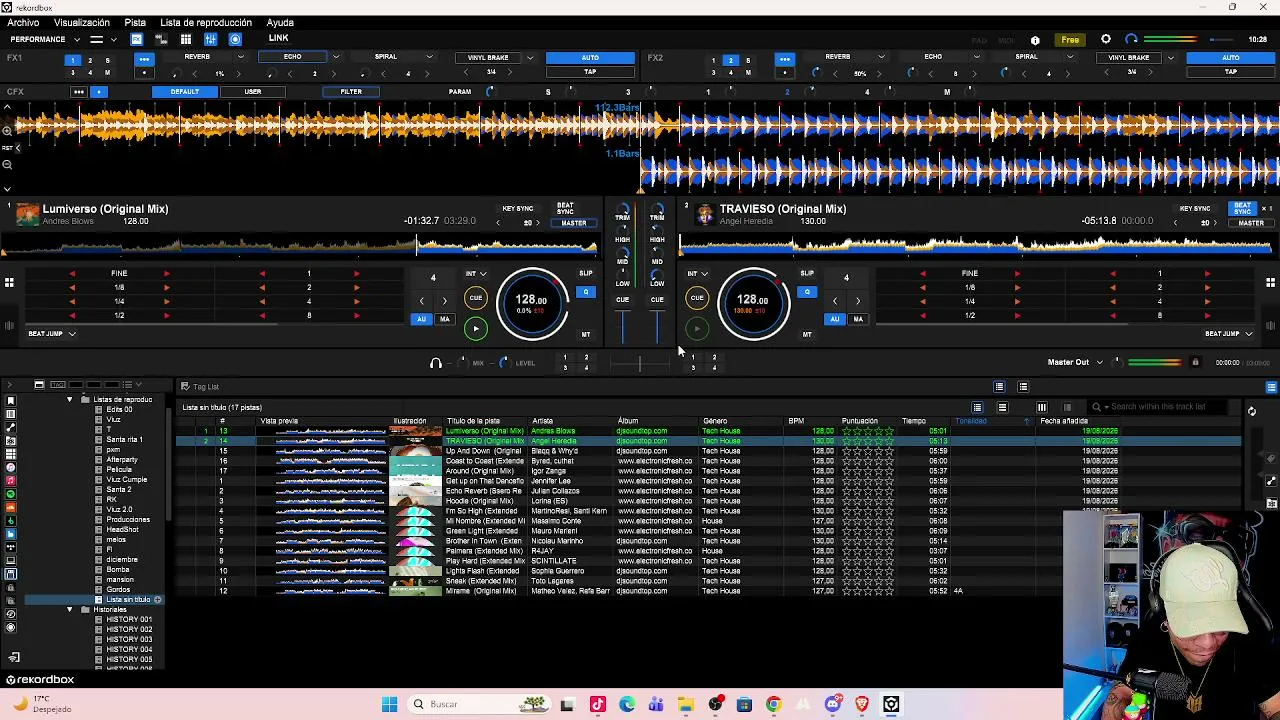
Task: Click the Windows Start button
Action: click(x=389, y=704)
